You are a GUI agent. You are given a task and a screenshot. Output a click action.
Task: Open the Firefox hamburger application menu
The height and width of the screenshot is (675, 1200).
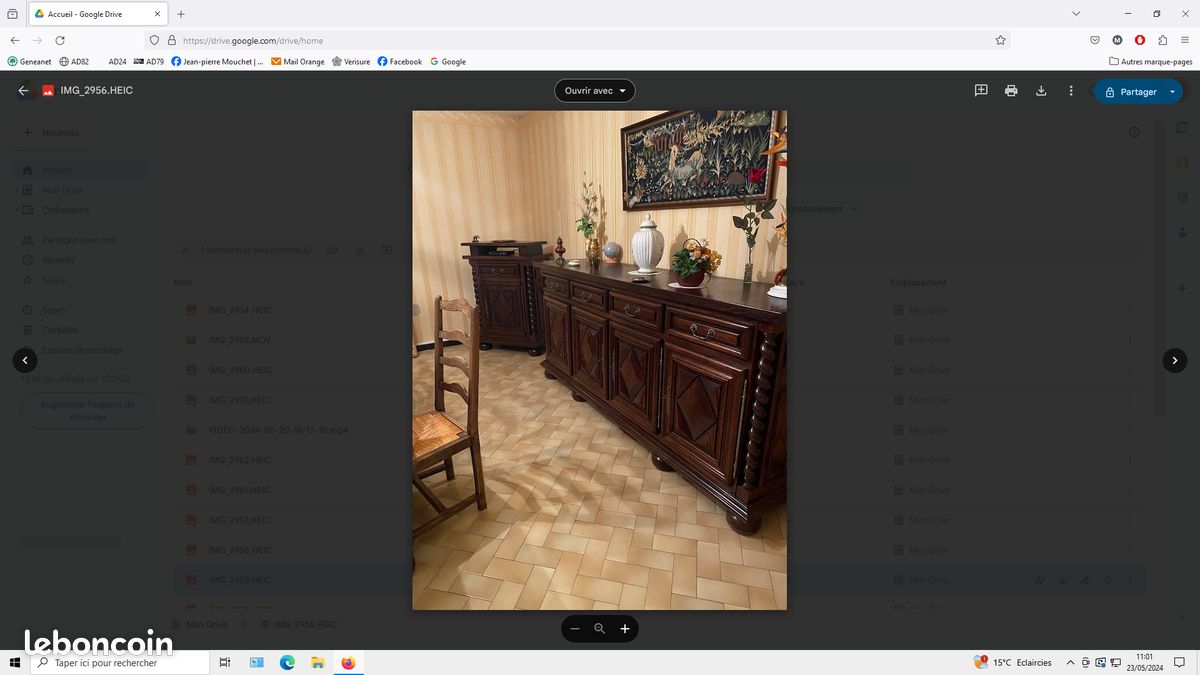[1185, 40]
